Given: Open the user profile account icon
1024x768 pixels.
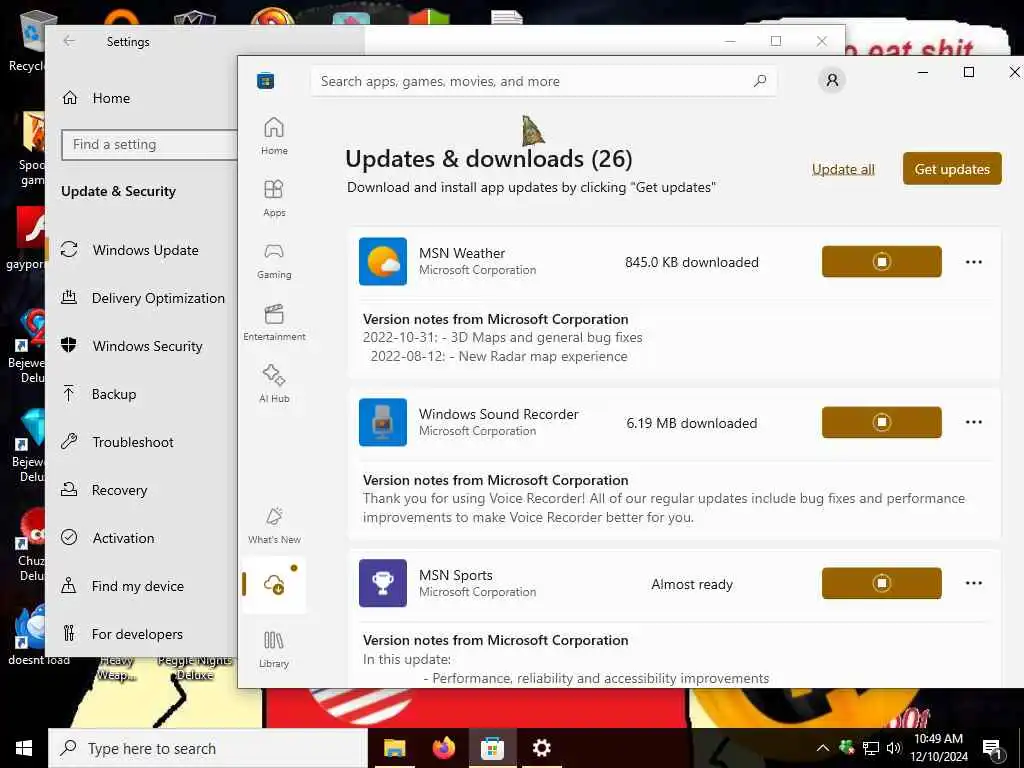Looking at the screenshot, I should [832, 80].
